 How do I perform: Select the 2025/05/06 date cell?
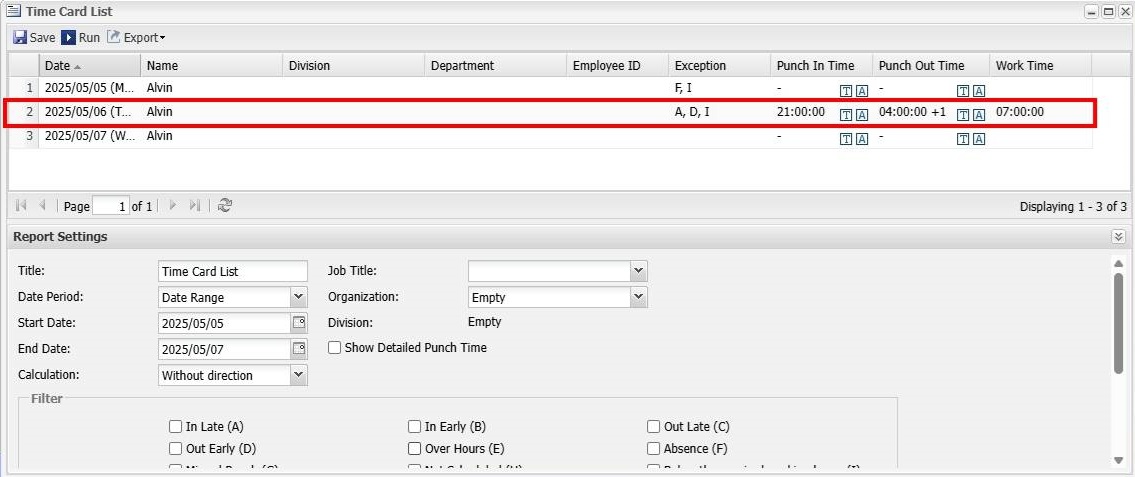pyautogui.click(x=89, y=112)
